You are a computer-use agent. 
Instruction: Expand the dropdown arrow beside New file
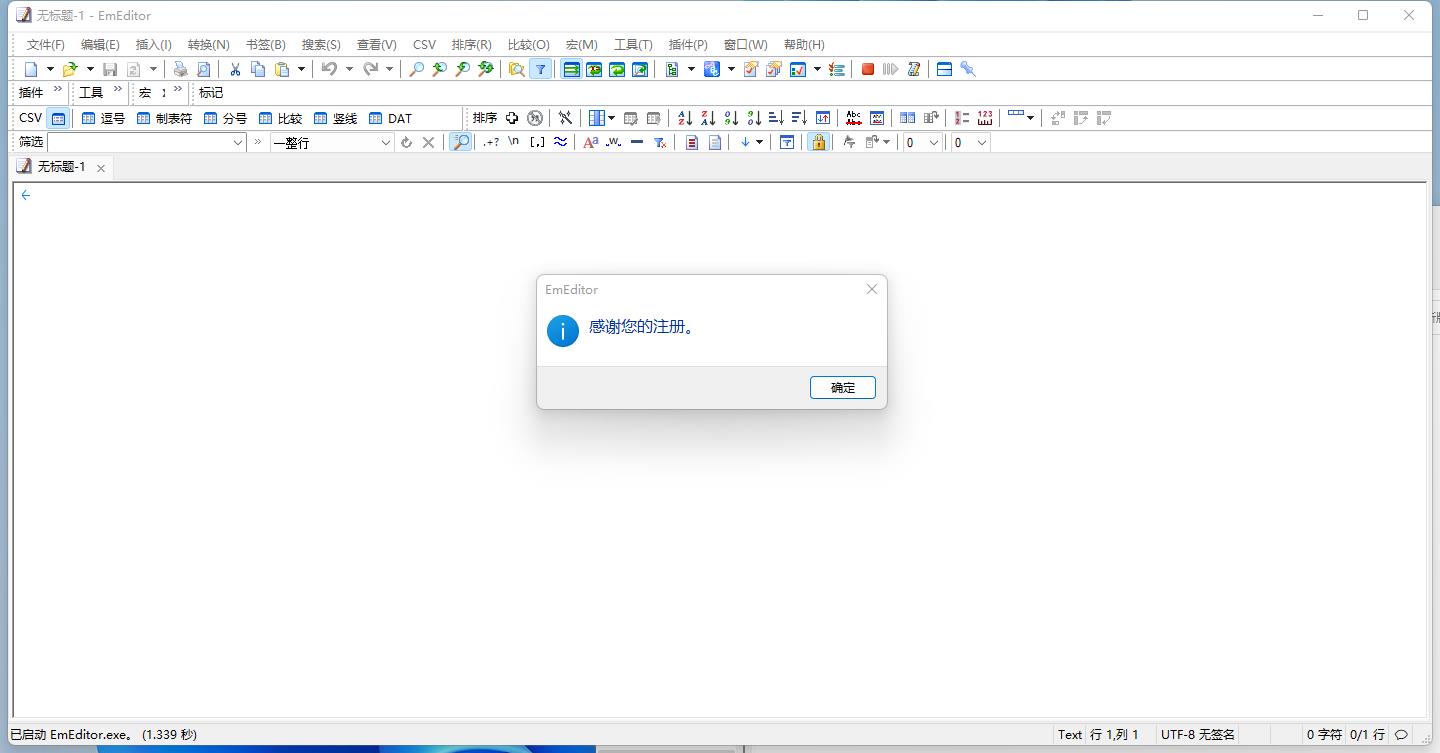point(50,69)
